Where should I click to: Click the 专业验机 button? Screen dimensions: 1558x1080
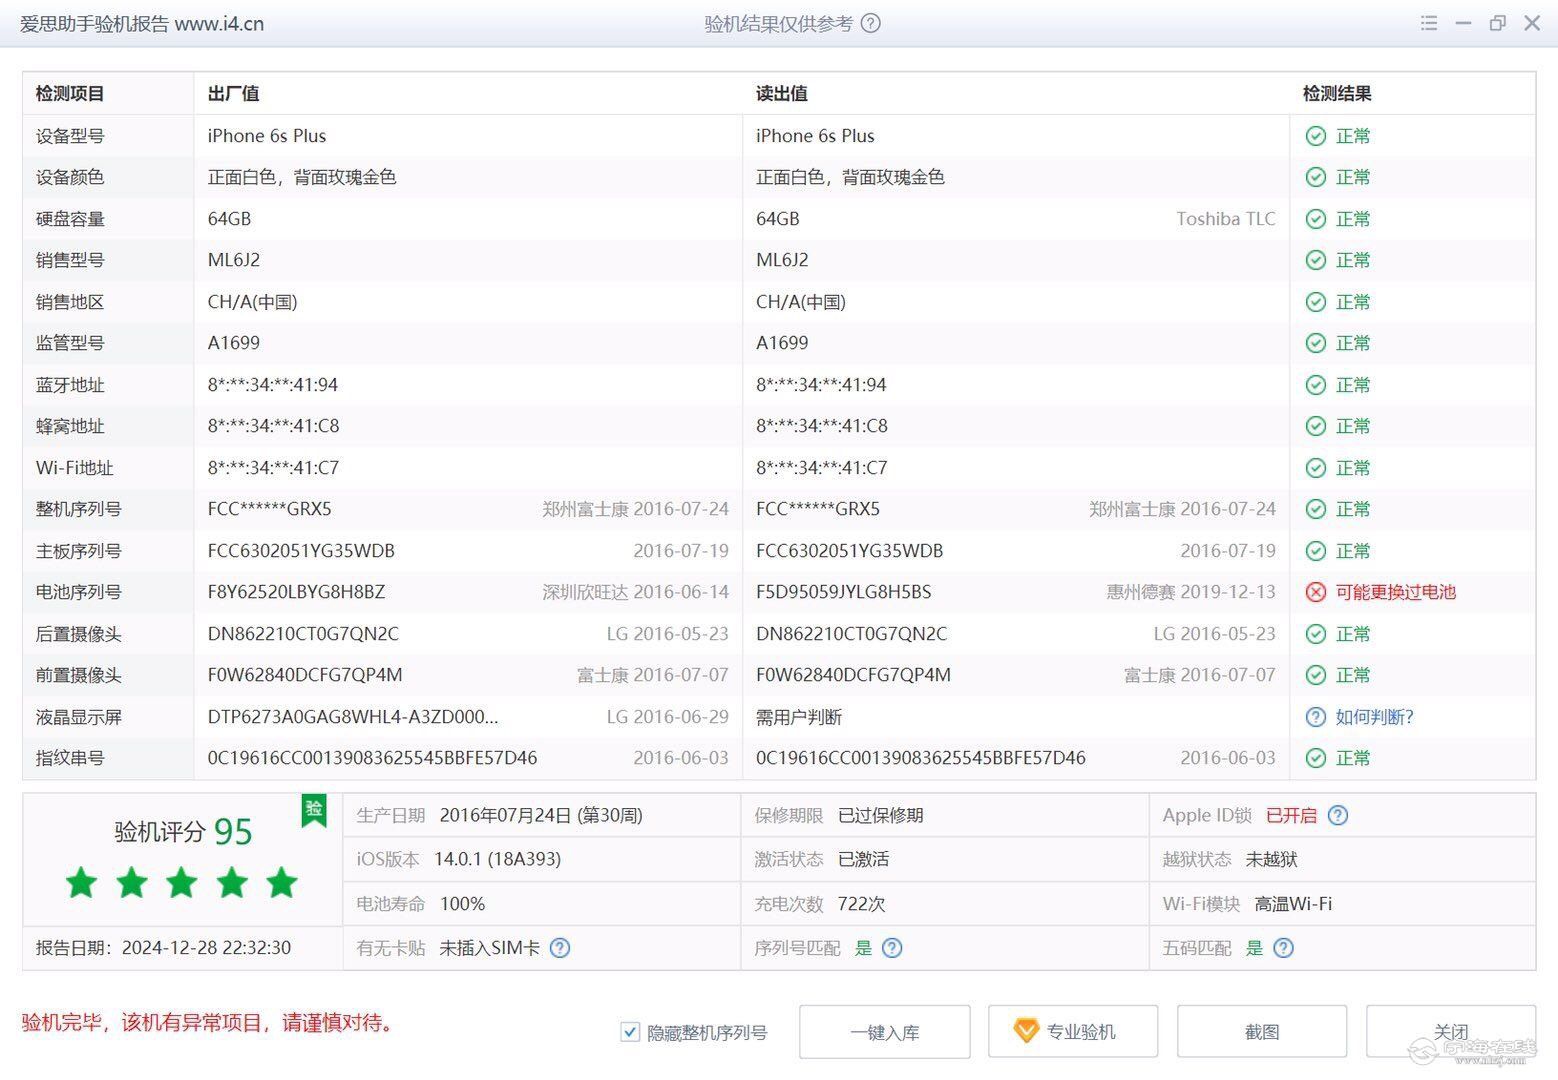(1073, 1032)
